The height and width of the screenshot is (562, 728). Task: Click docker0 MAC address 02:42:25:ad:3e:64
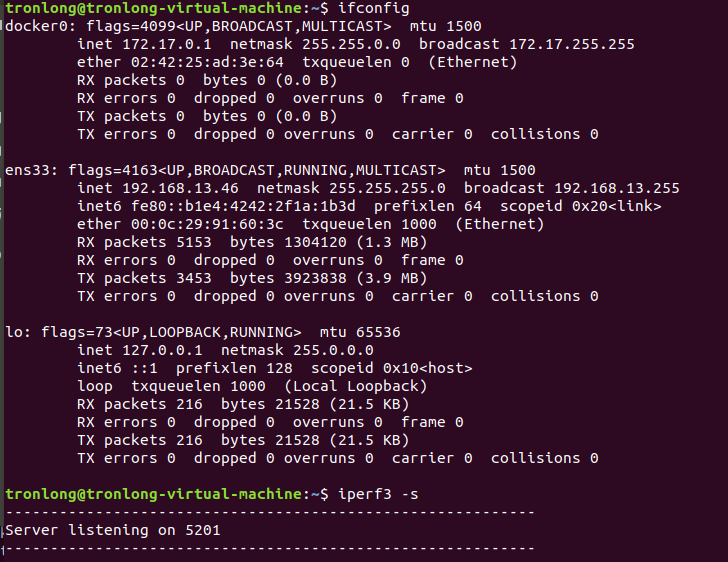pyautogui.click(x=207, y=62)
